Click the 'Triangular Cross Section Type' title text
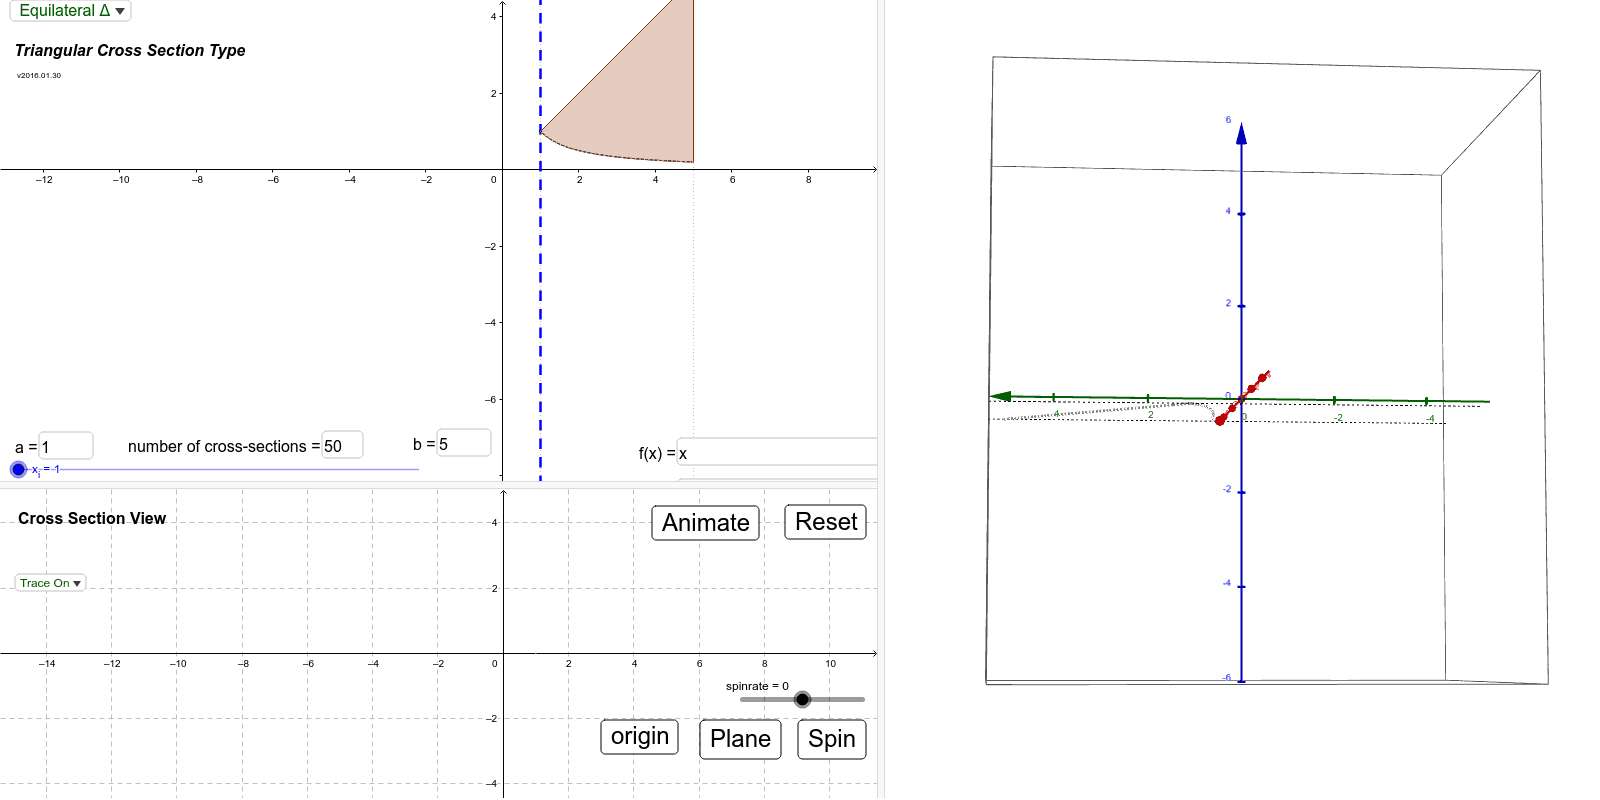The width and height of the screenshot is (1600, 800). [x=130, y=50]
